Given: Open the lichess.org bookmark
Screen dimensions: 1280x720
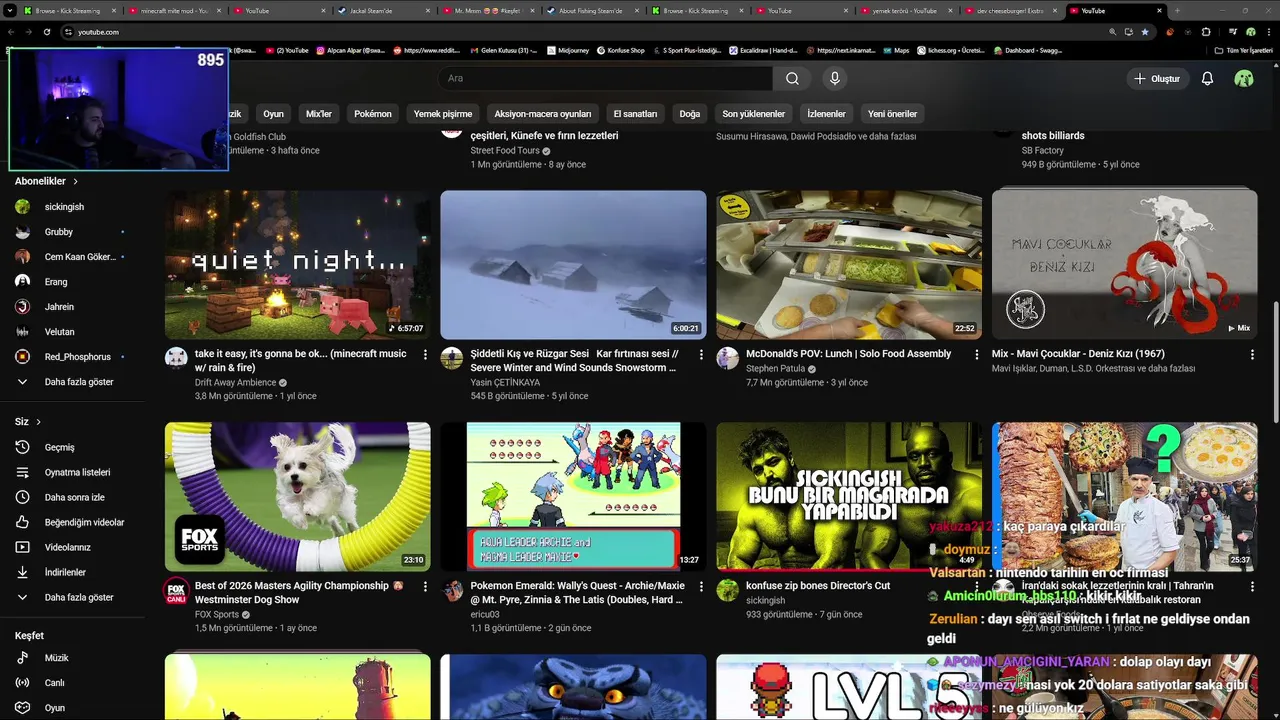Looking at the screenshot, I should point(952,50).
